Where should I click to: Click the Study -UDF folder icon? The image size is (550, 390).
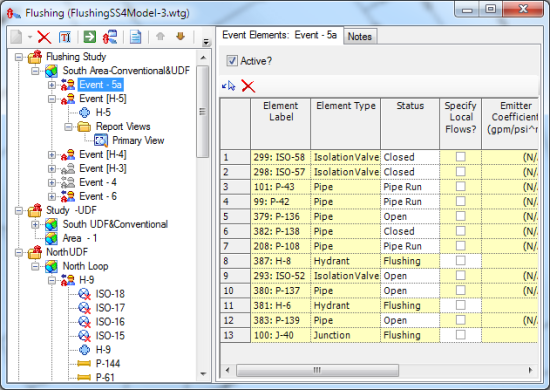coord(35,210)
